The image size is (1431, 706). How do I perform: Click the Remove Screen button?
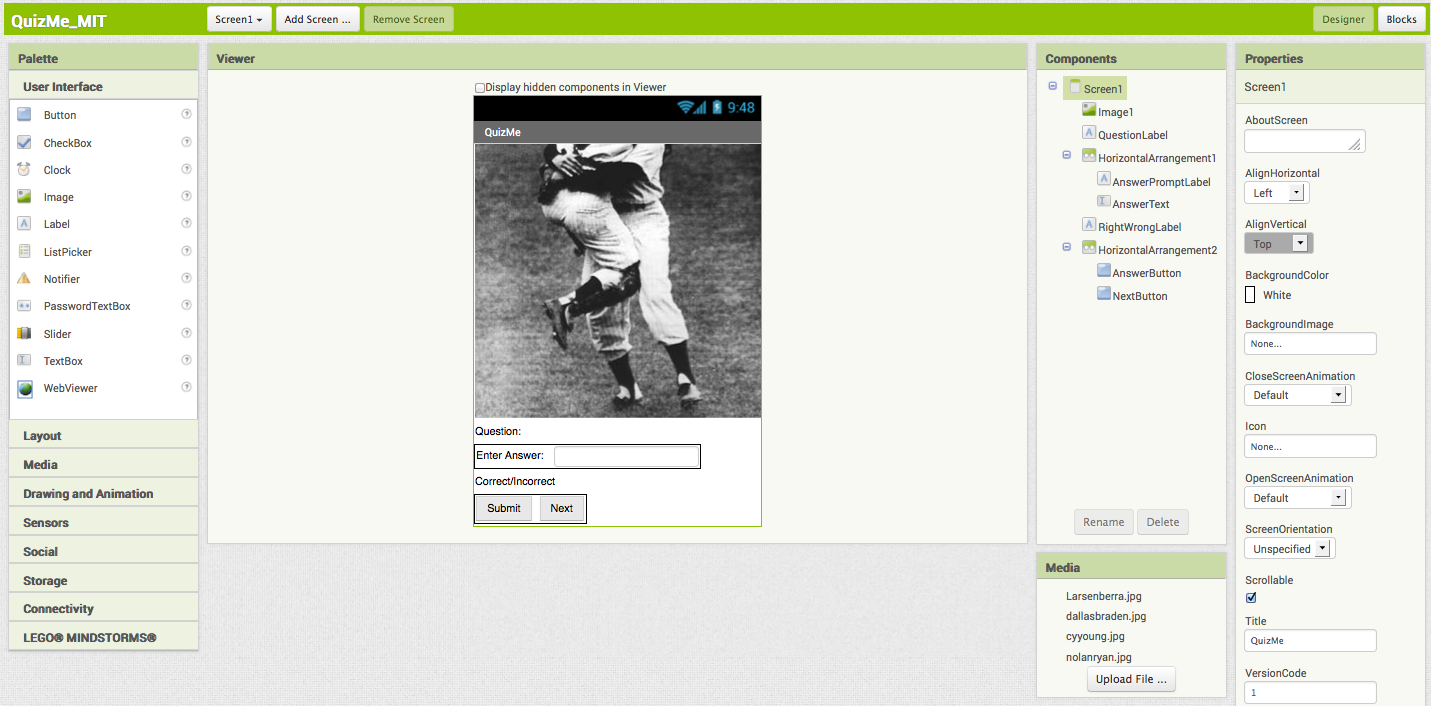click(x=409, y=19)
